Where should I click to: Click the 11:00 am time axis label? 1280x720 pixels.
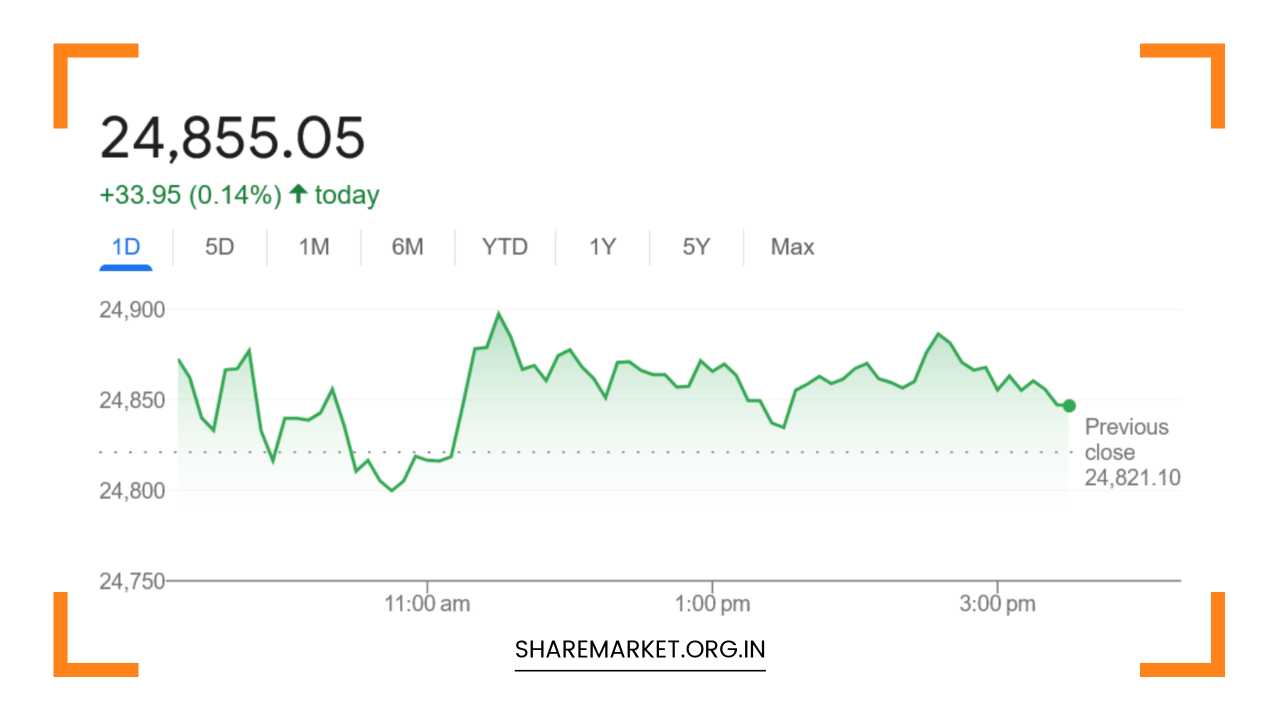click(x=427, y=605)
